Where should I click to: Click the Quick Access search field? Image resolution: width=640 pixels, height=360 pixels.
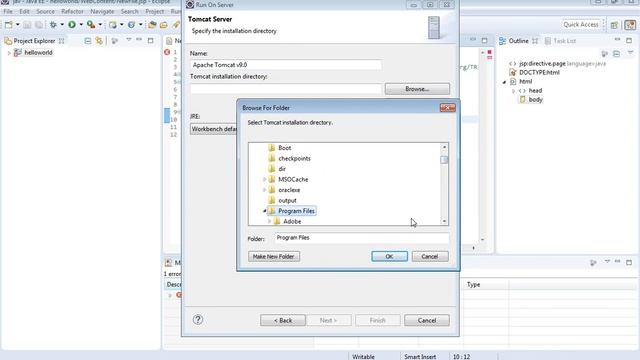point(580,24)
